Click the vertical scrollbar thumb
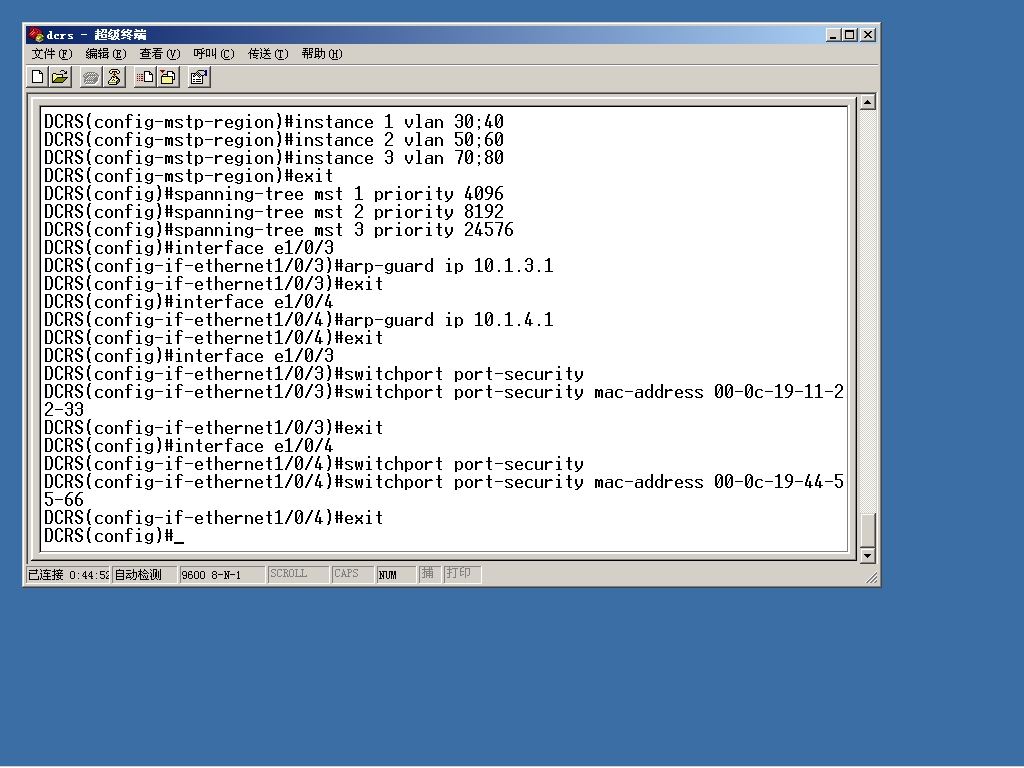1024x768 pixels. pos(867,530)
